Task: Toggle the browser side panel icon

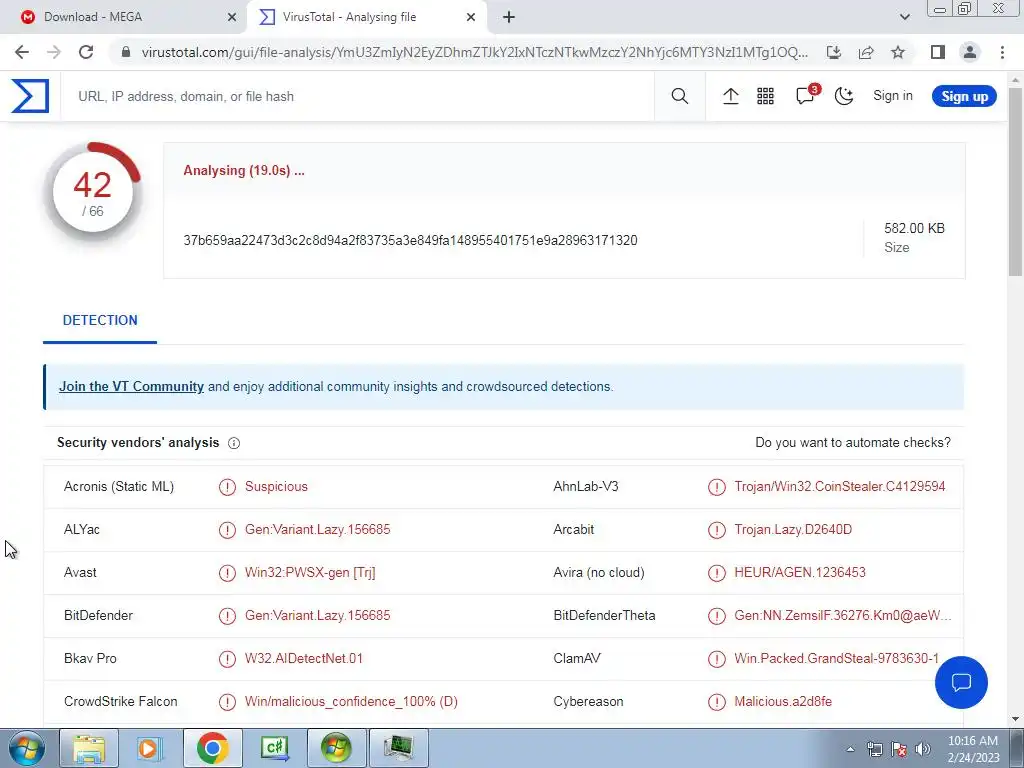Action: click(938, 52)
